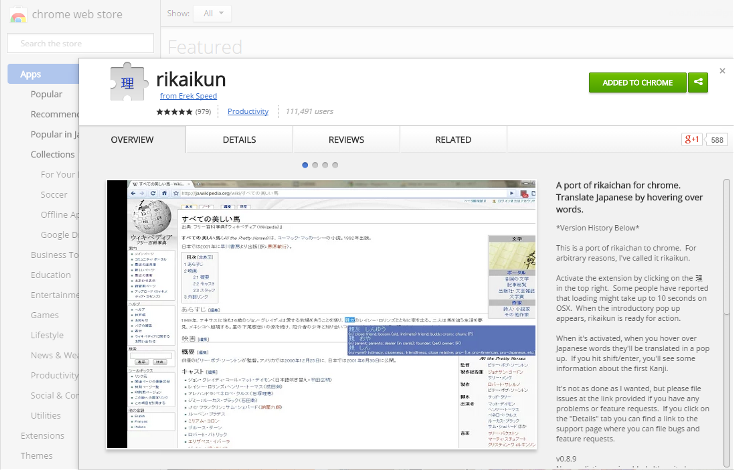Viewport: 734px width, 470px height.
Task: Click the rikaikun extension title
Action: [x=191, y=79]
